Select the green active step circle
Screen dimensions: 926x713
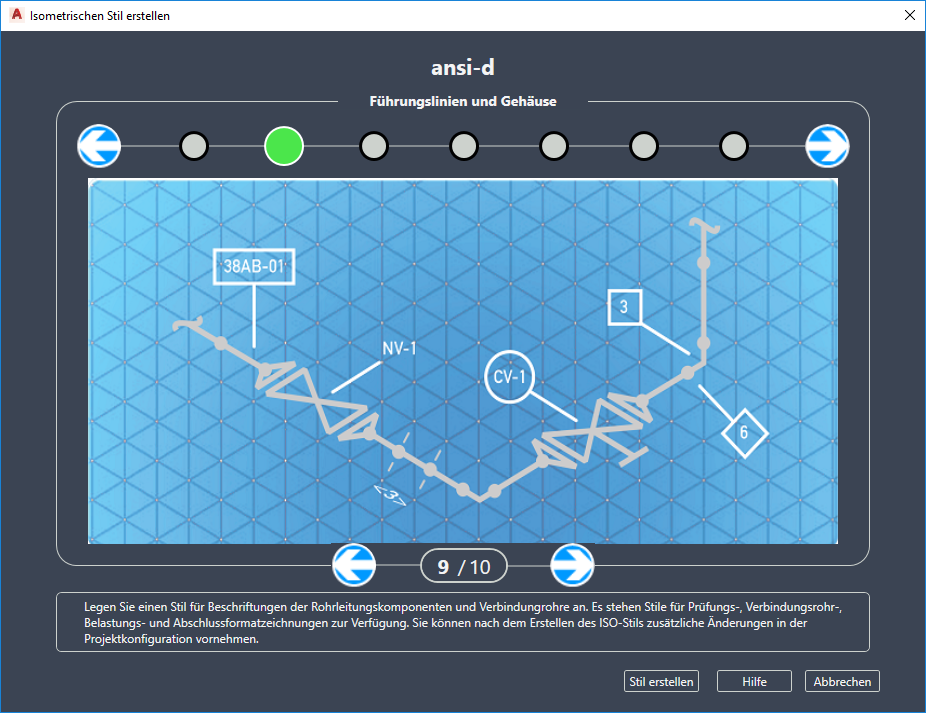284,146
